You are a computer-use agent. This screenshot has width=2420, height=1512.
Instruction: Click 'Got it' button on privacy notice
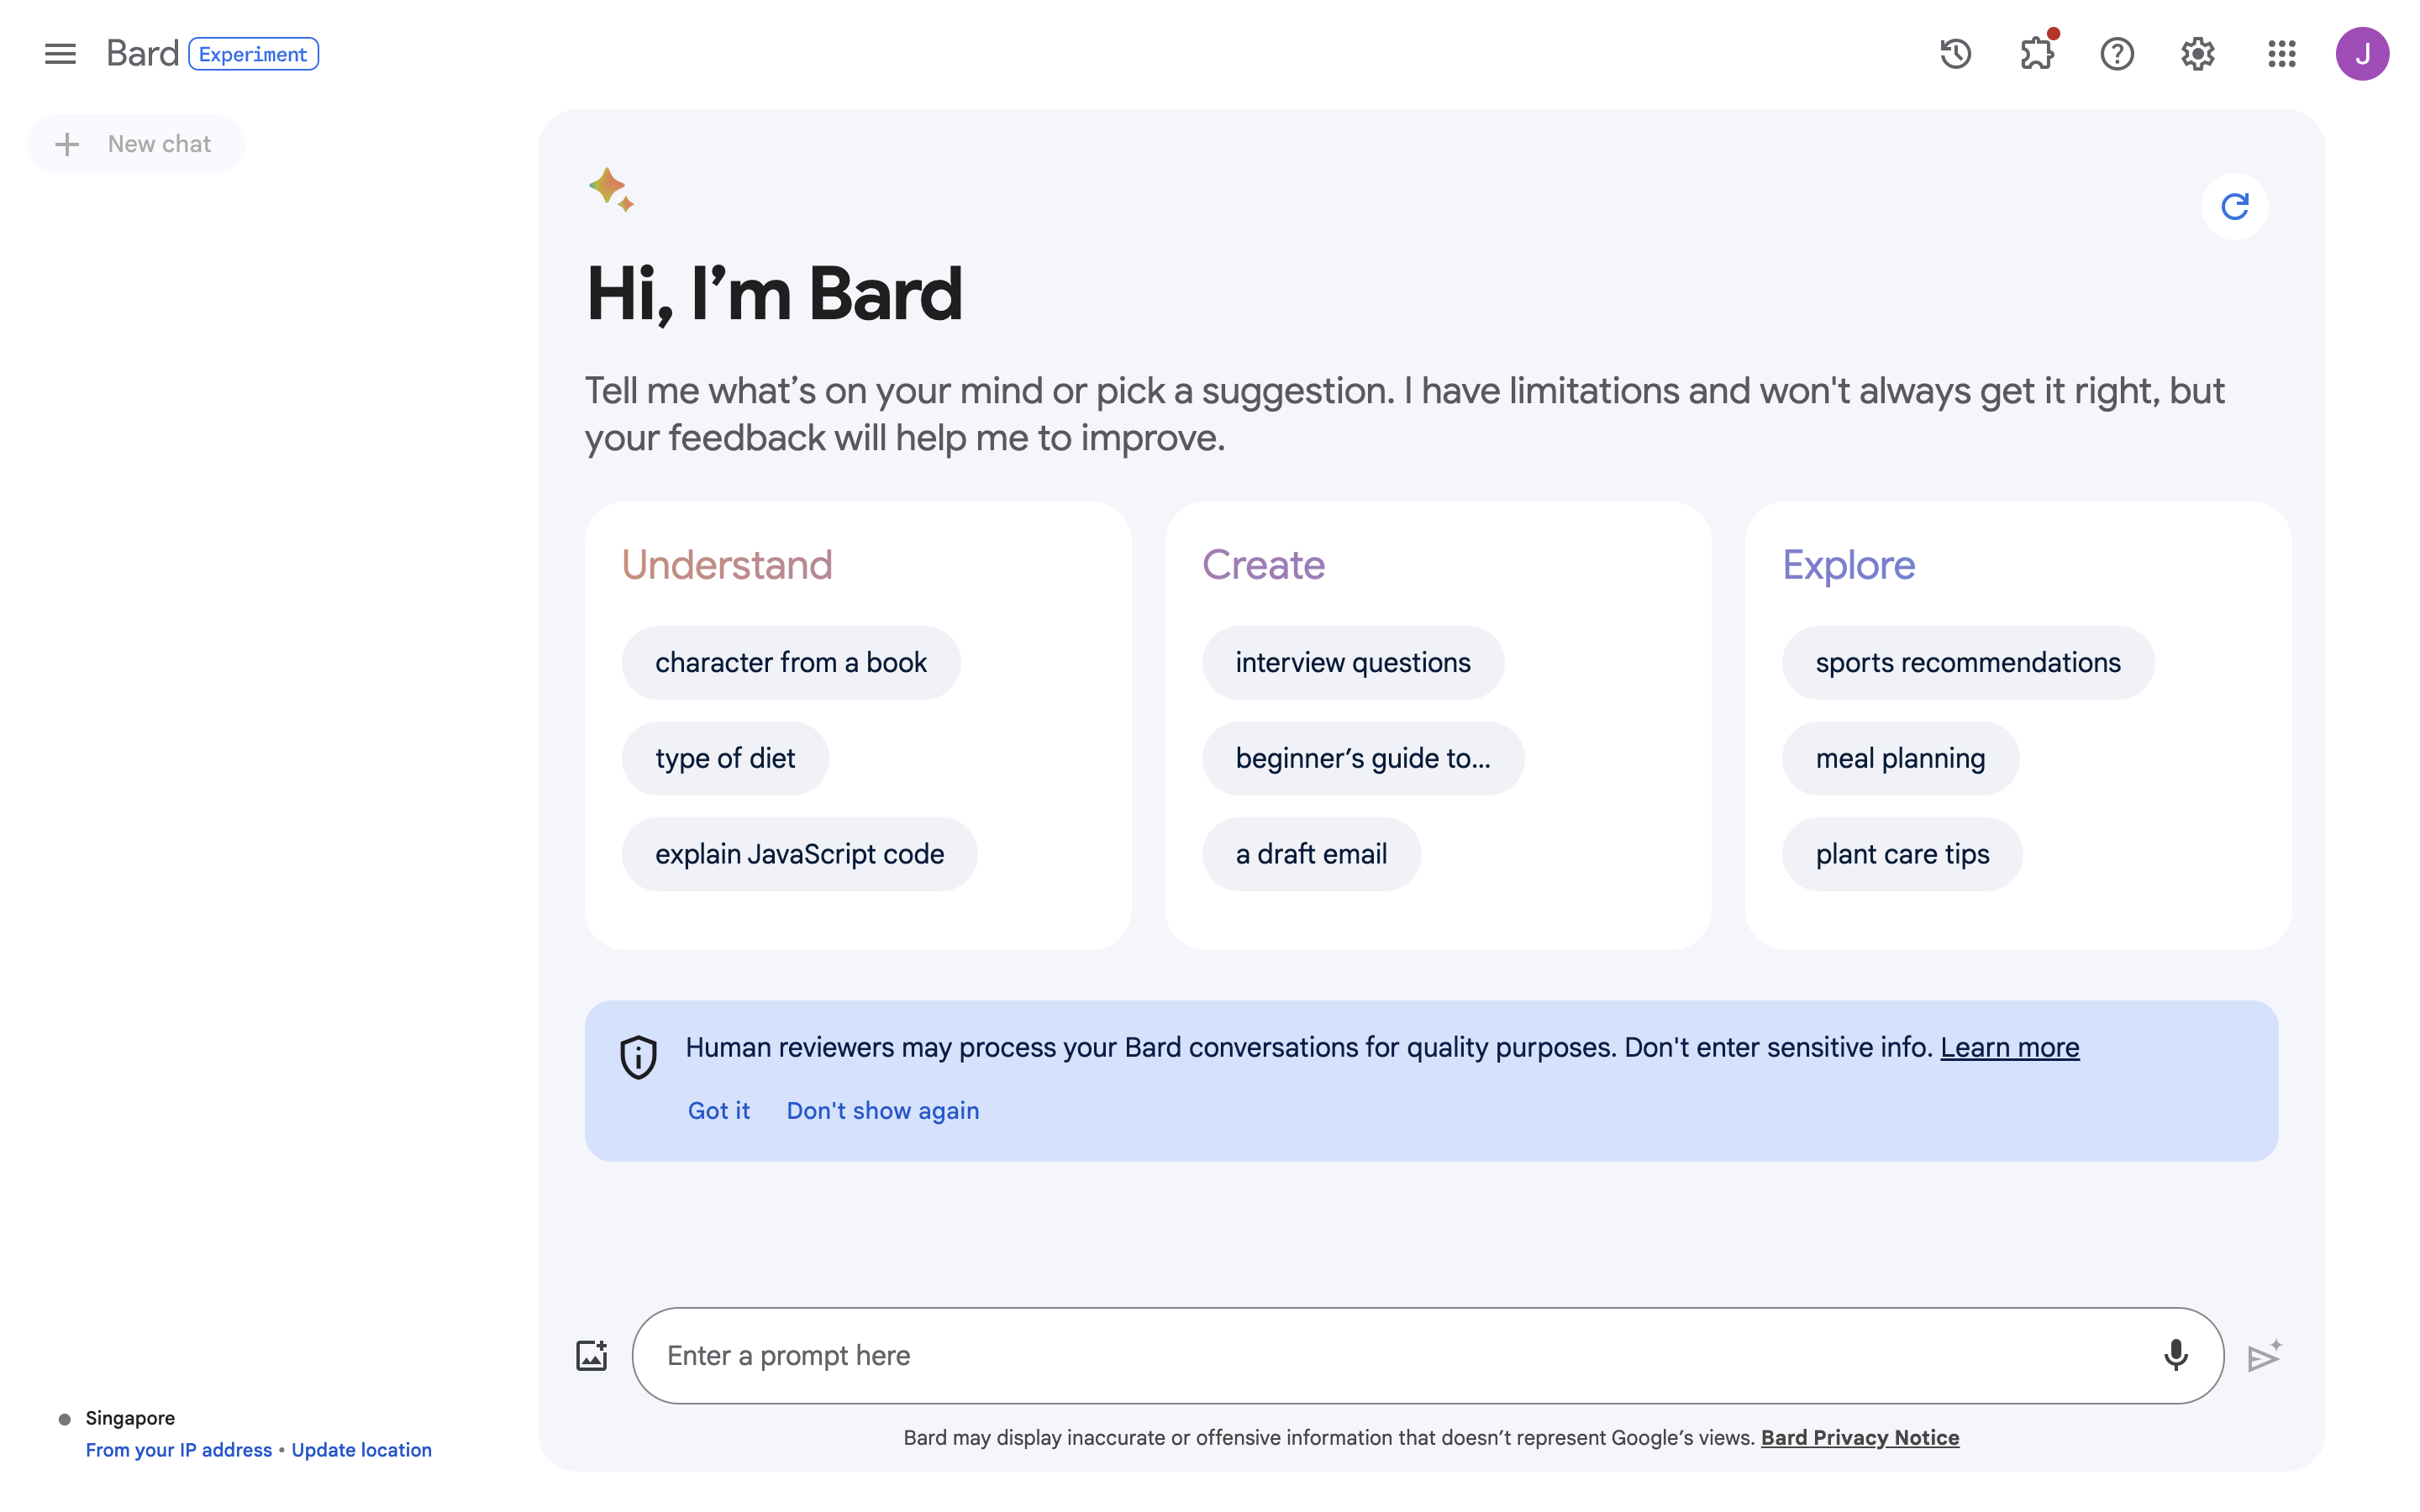(x=718, y=1110)
